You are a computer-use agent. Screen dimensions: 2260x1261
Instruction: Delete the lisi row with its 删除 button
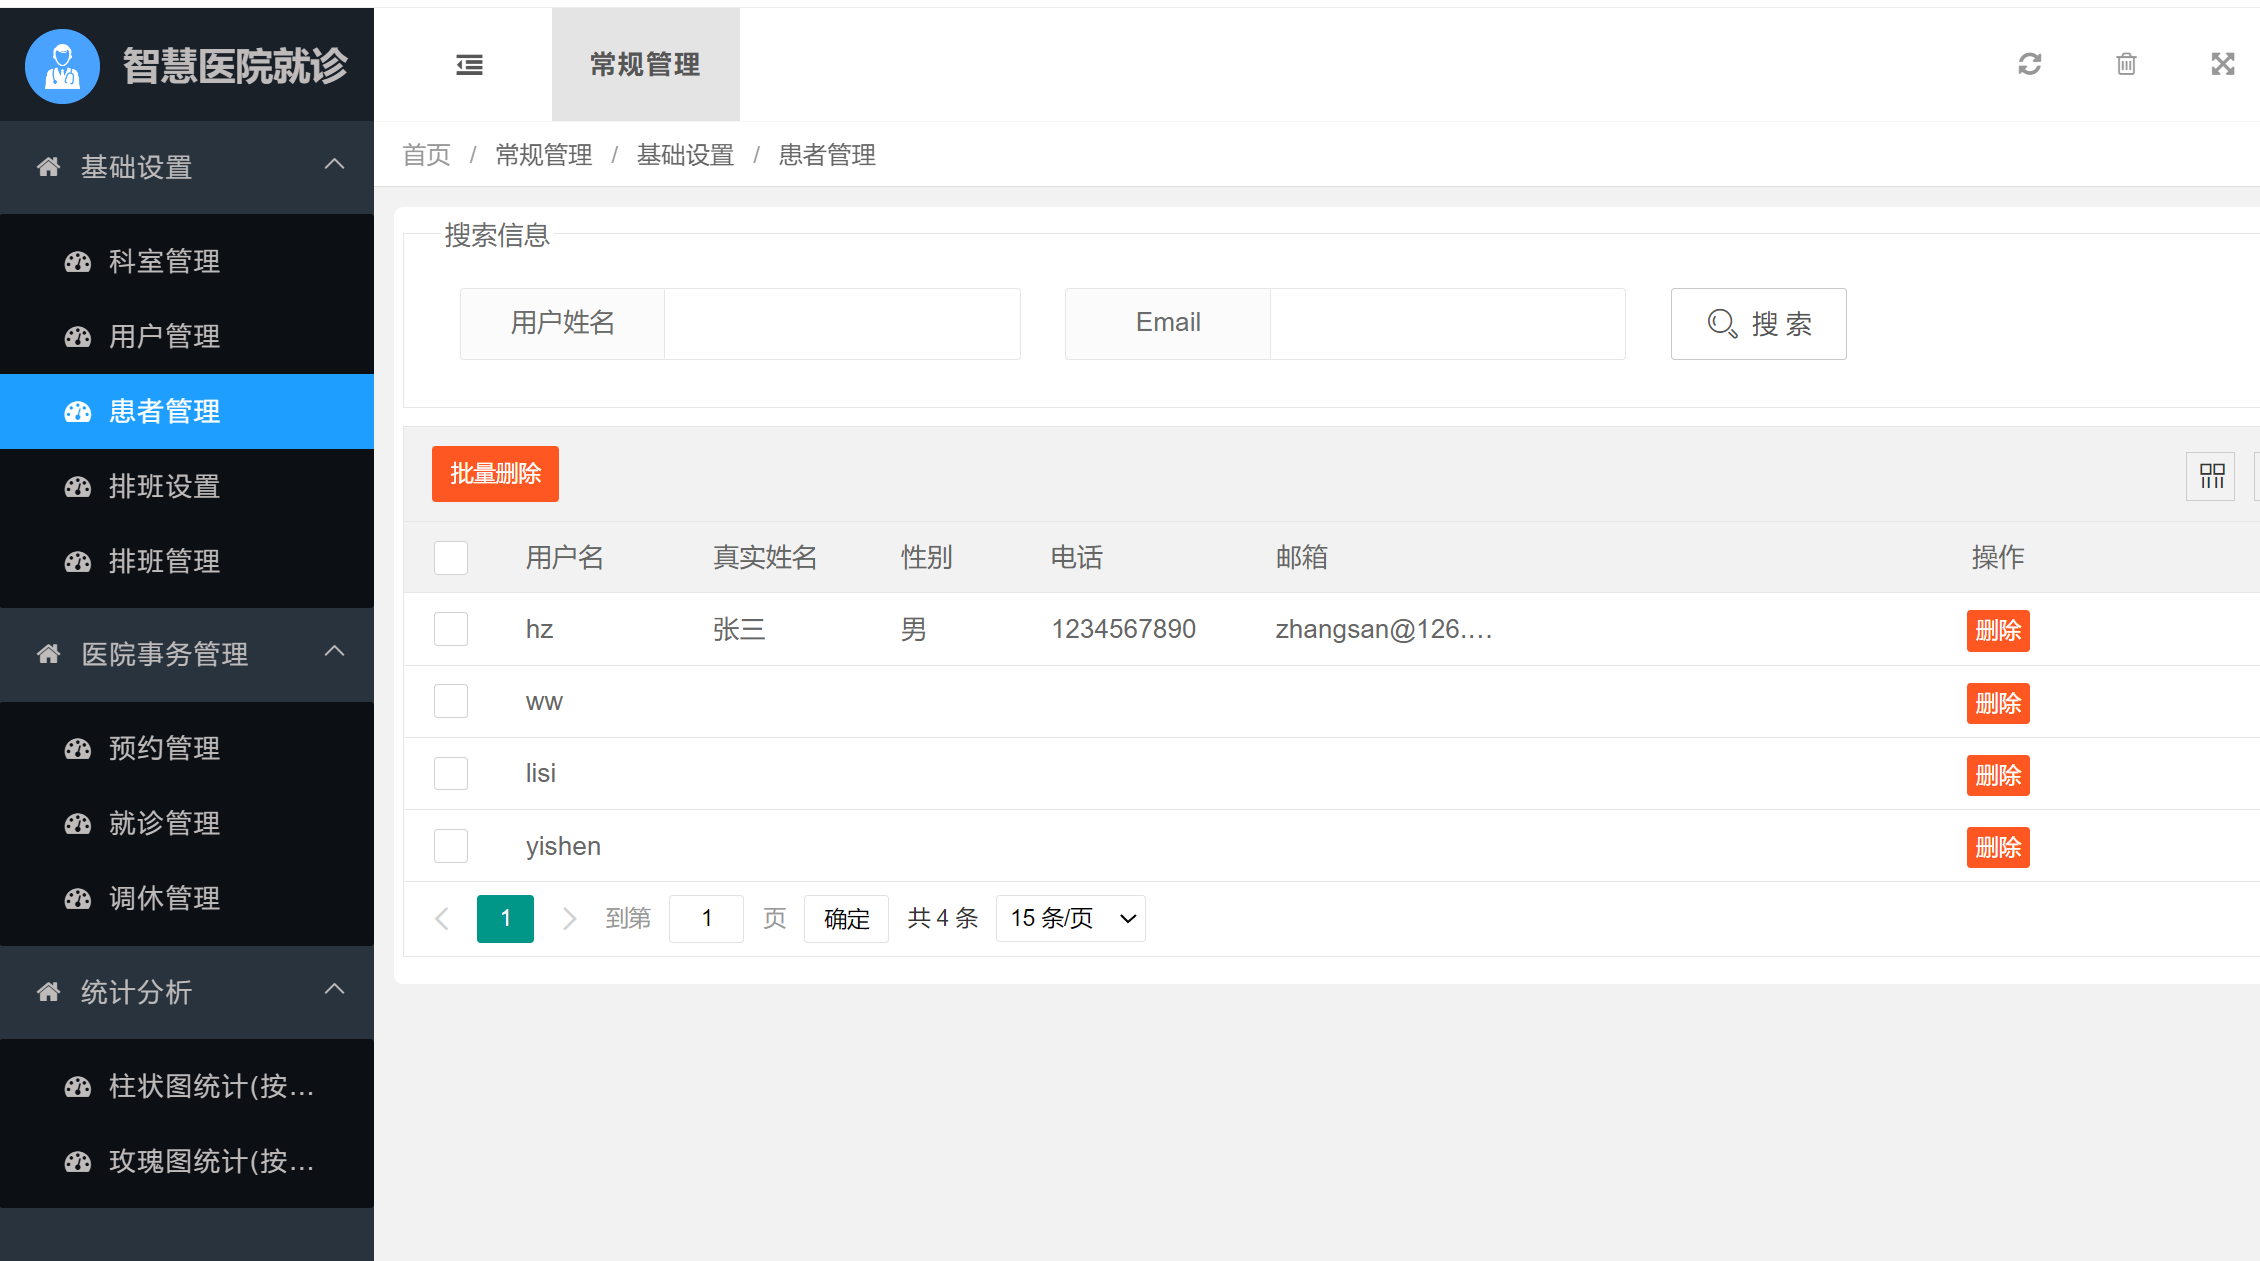tap(1997, 775)
